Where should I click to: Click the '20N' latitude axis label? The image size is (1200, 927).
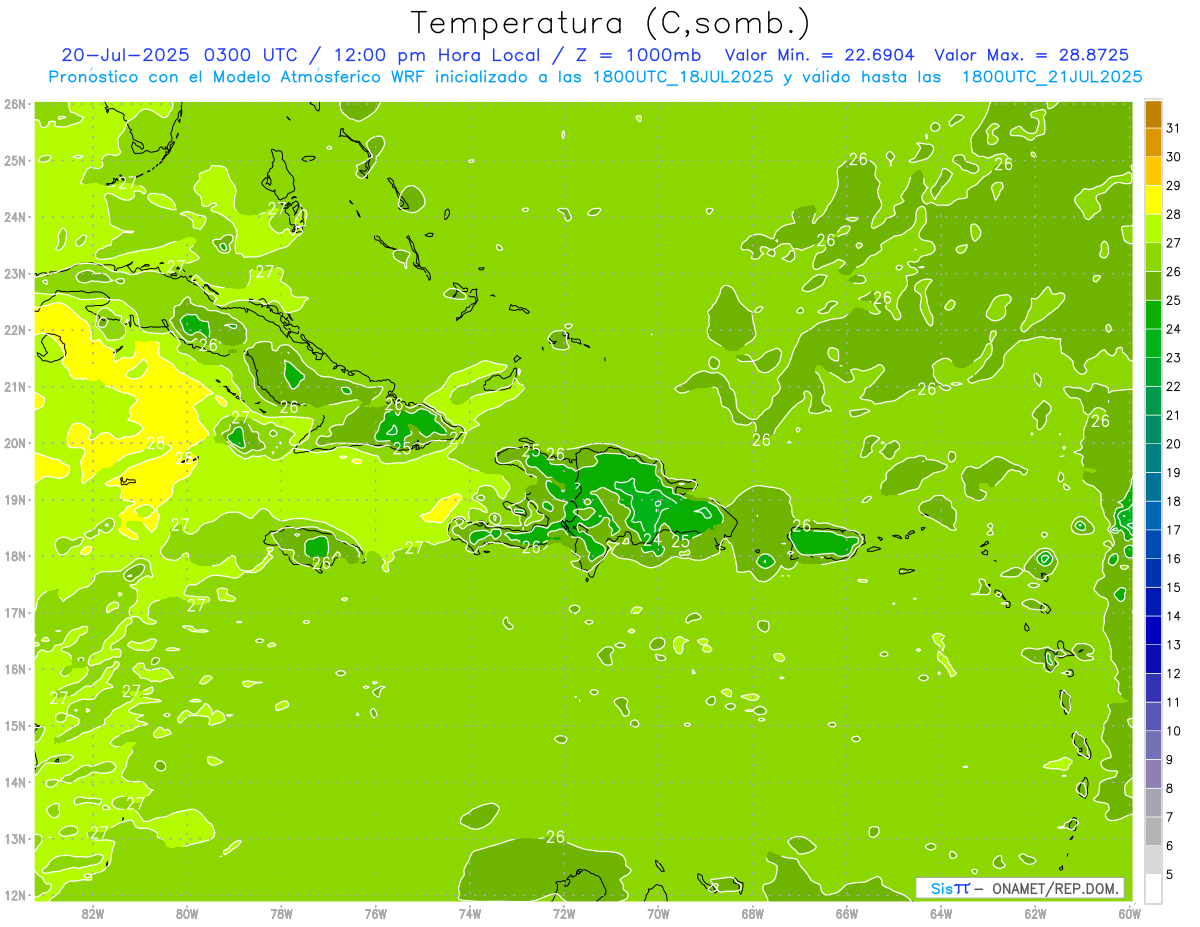(15, 443)
